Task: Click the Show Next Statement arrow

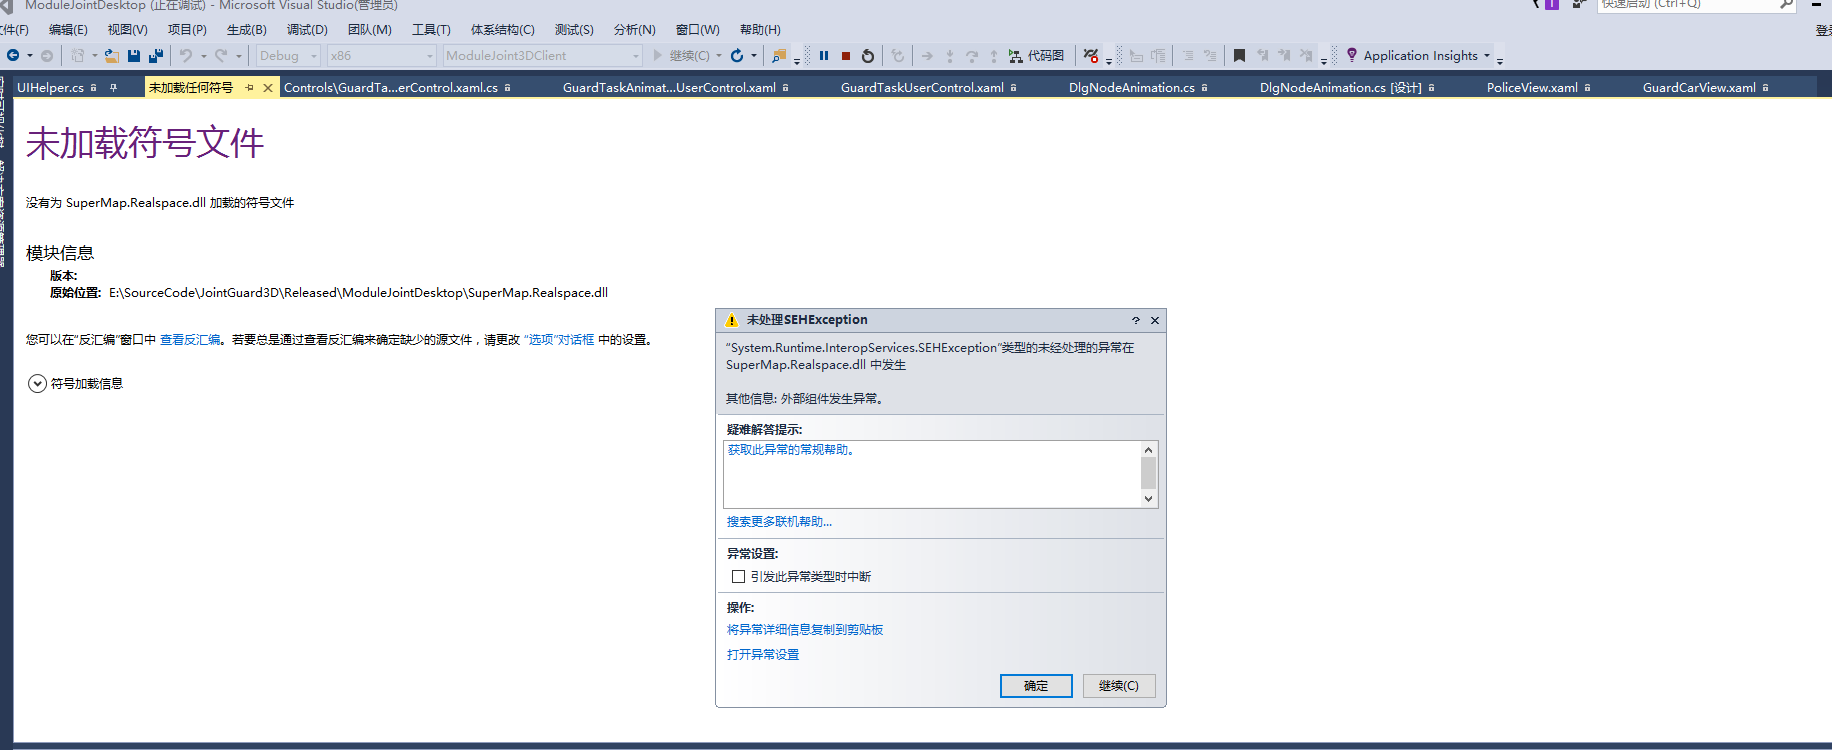Action: pos(927,56)
